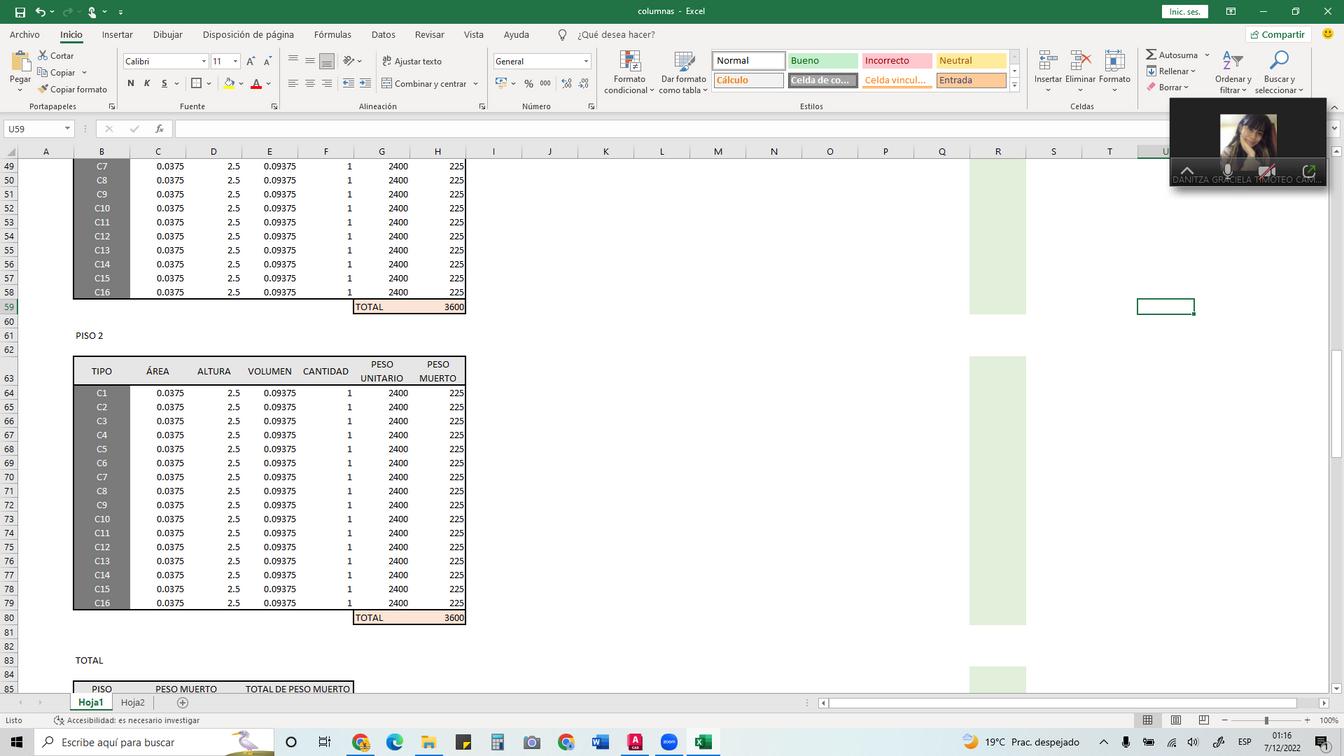Switch to Page Layout view
The width and height of the screenshot is (1344, 756).
[1176, 720]
